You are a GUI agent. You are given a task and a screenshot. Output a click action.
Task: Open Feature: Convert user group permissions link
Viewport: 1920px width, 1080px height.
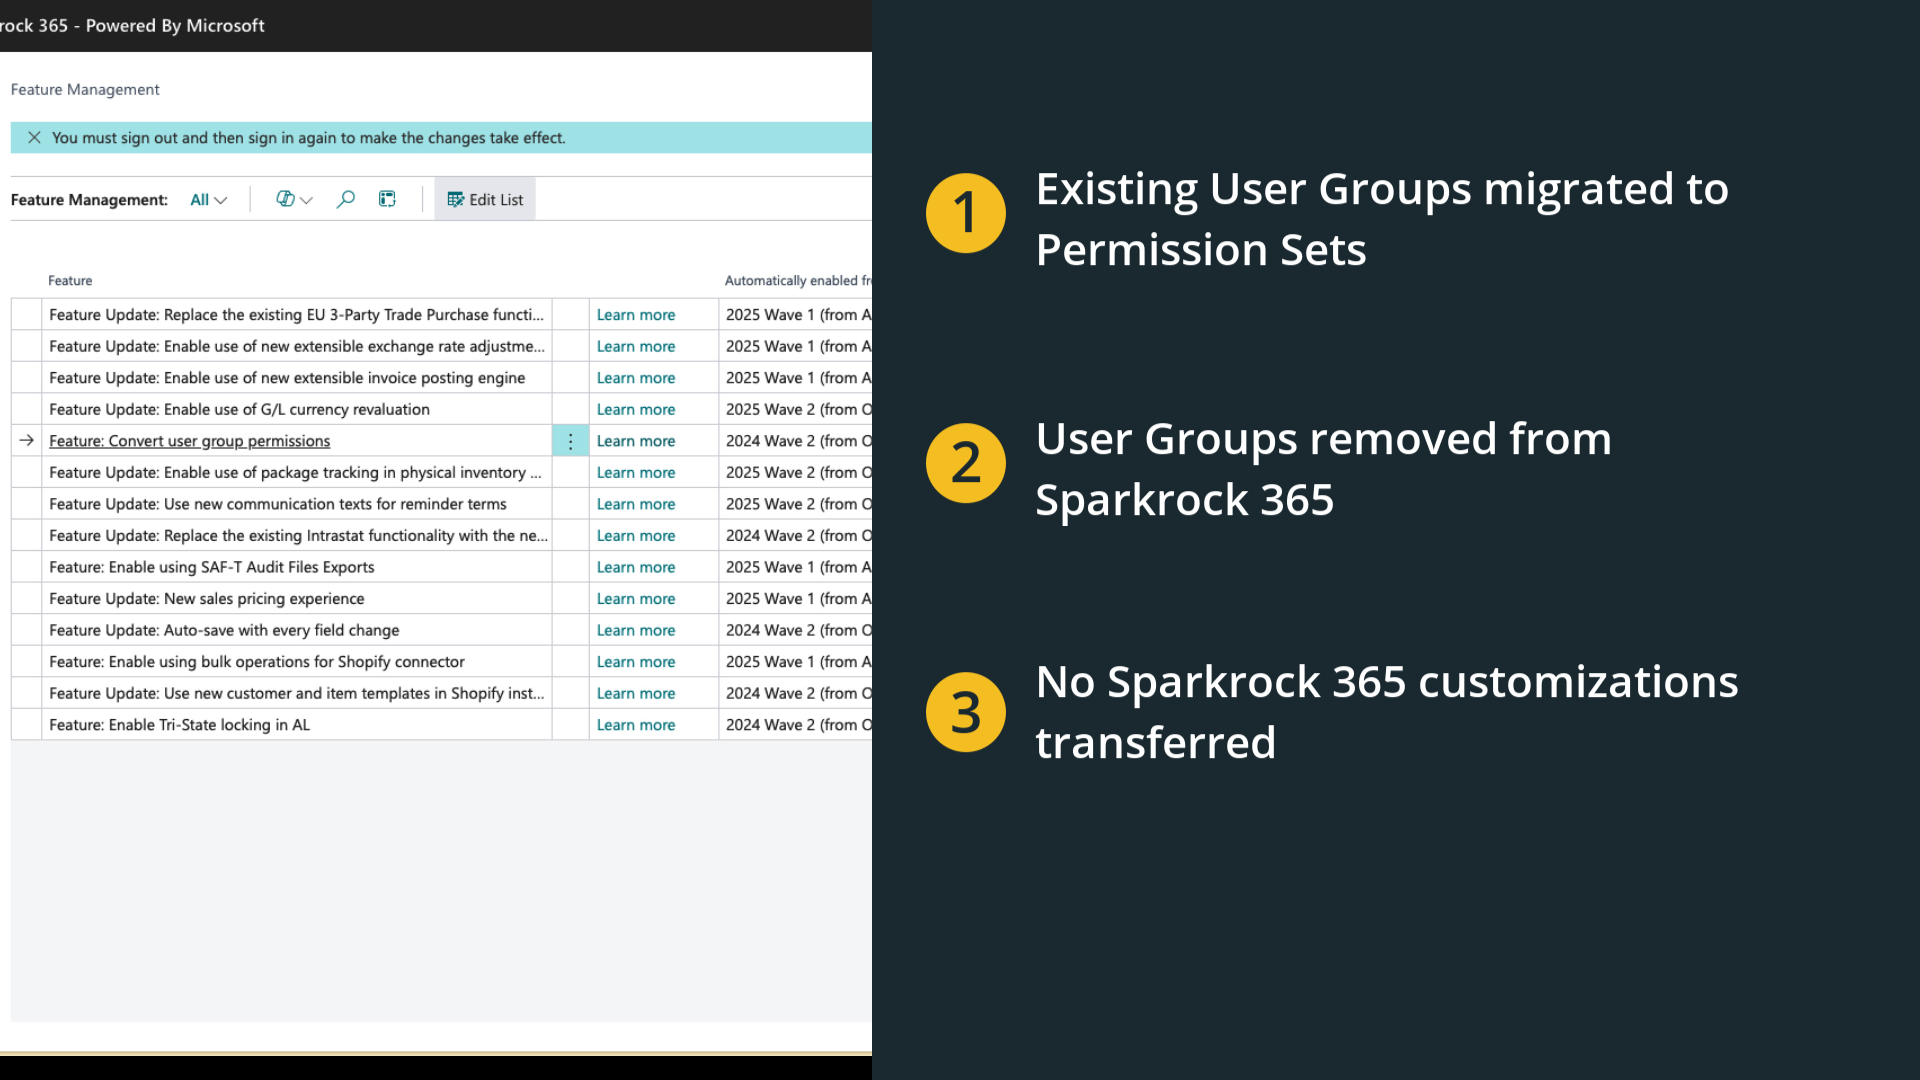189,441
